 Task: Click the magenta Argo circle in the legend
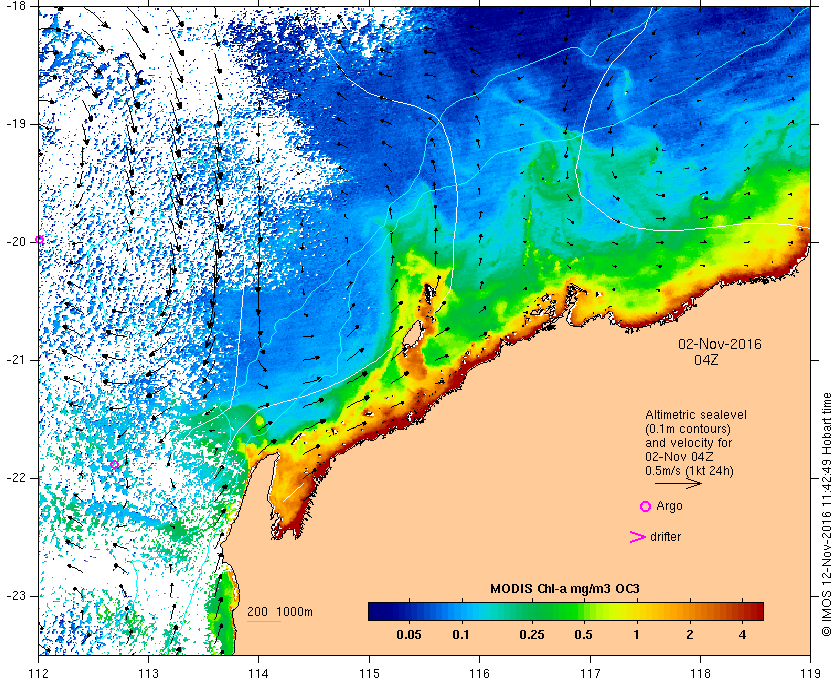[x=646, y=506]
